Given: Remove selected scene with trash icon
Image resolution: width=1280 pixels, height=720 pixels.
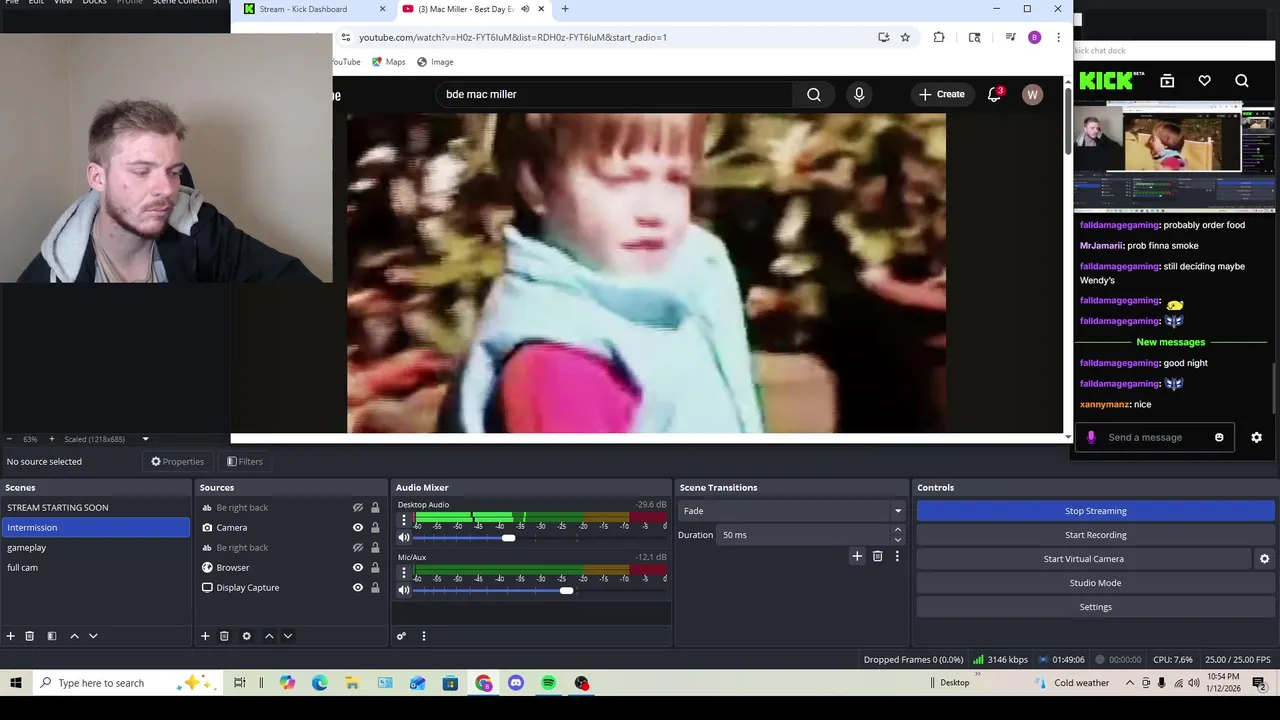Looking at the screenshot, I should coord(29,636).
